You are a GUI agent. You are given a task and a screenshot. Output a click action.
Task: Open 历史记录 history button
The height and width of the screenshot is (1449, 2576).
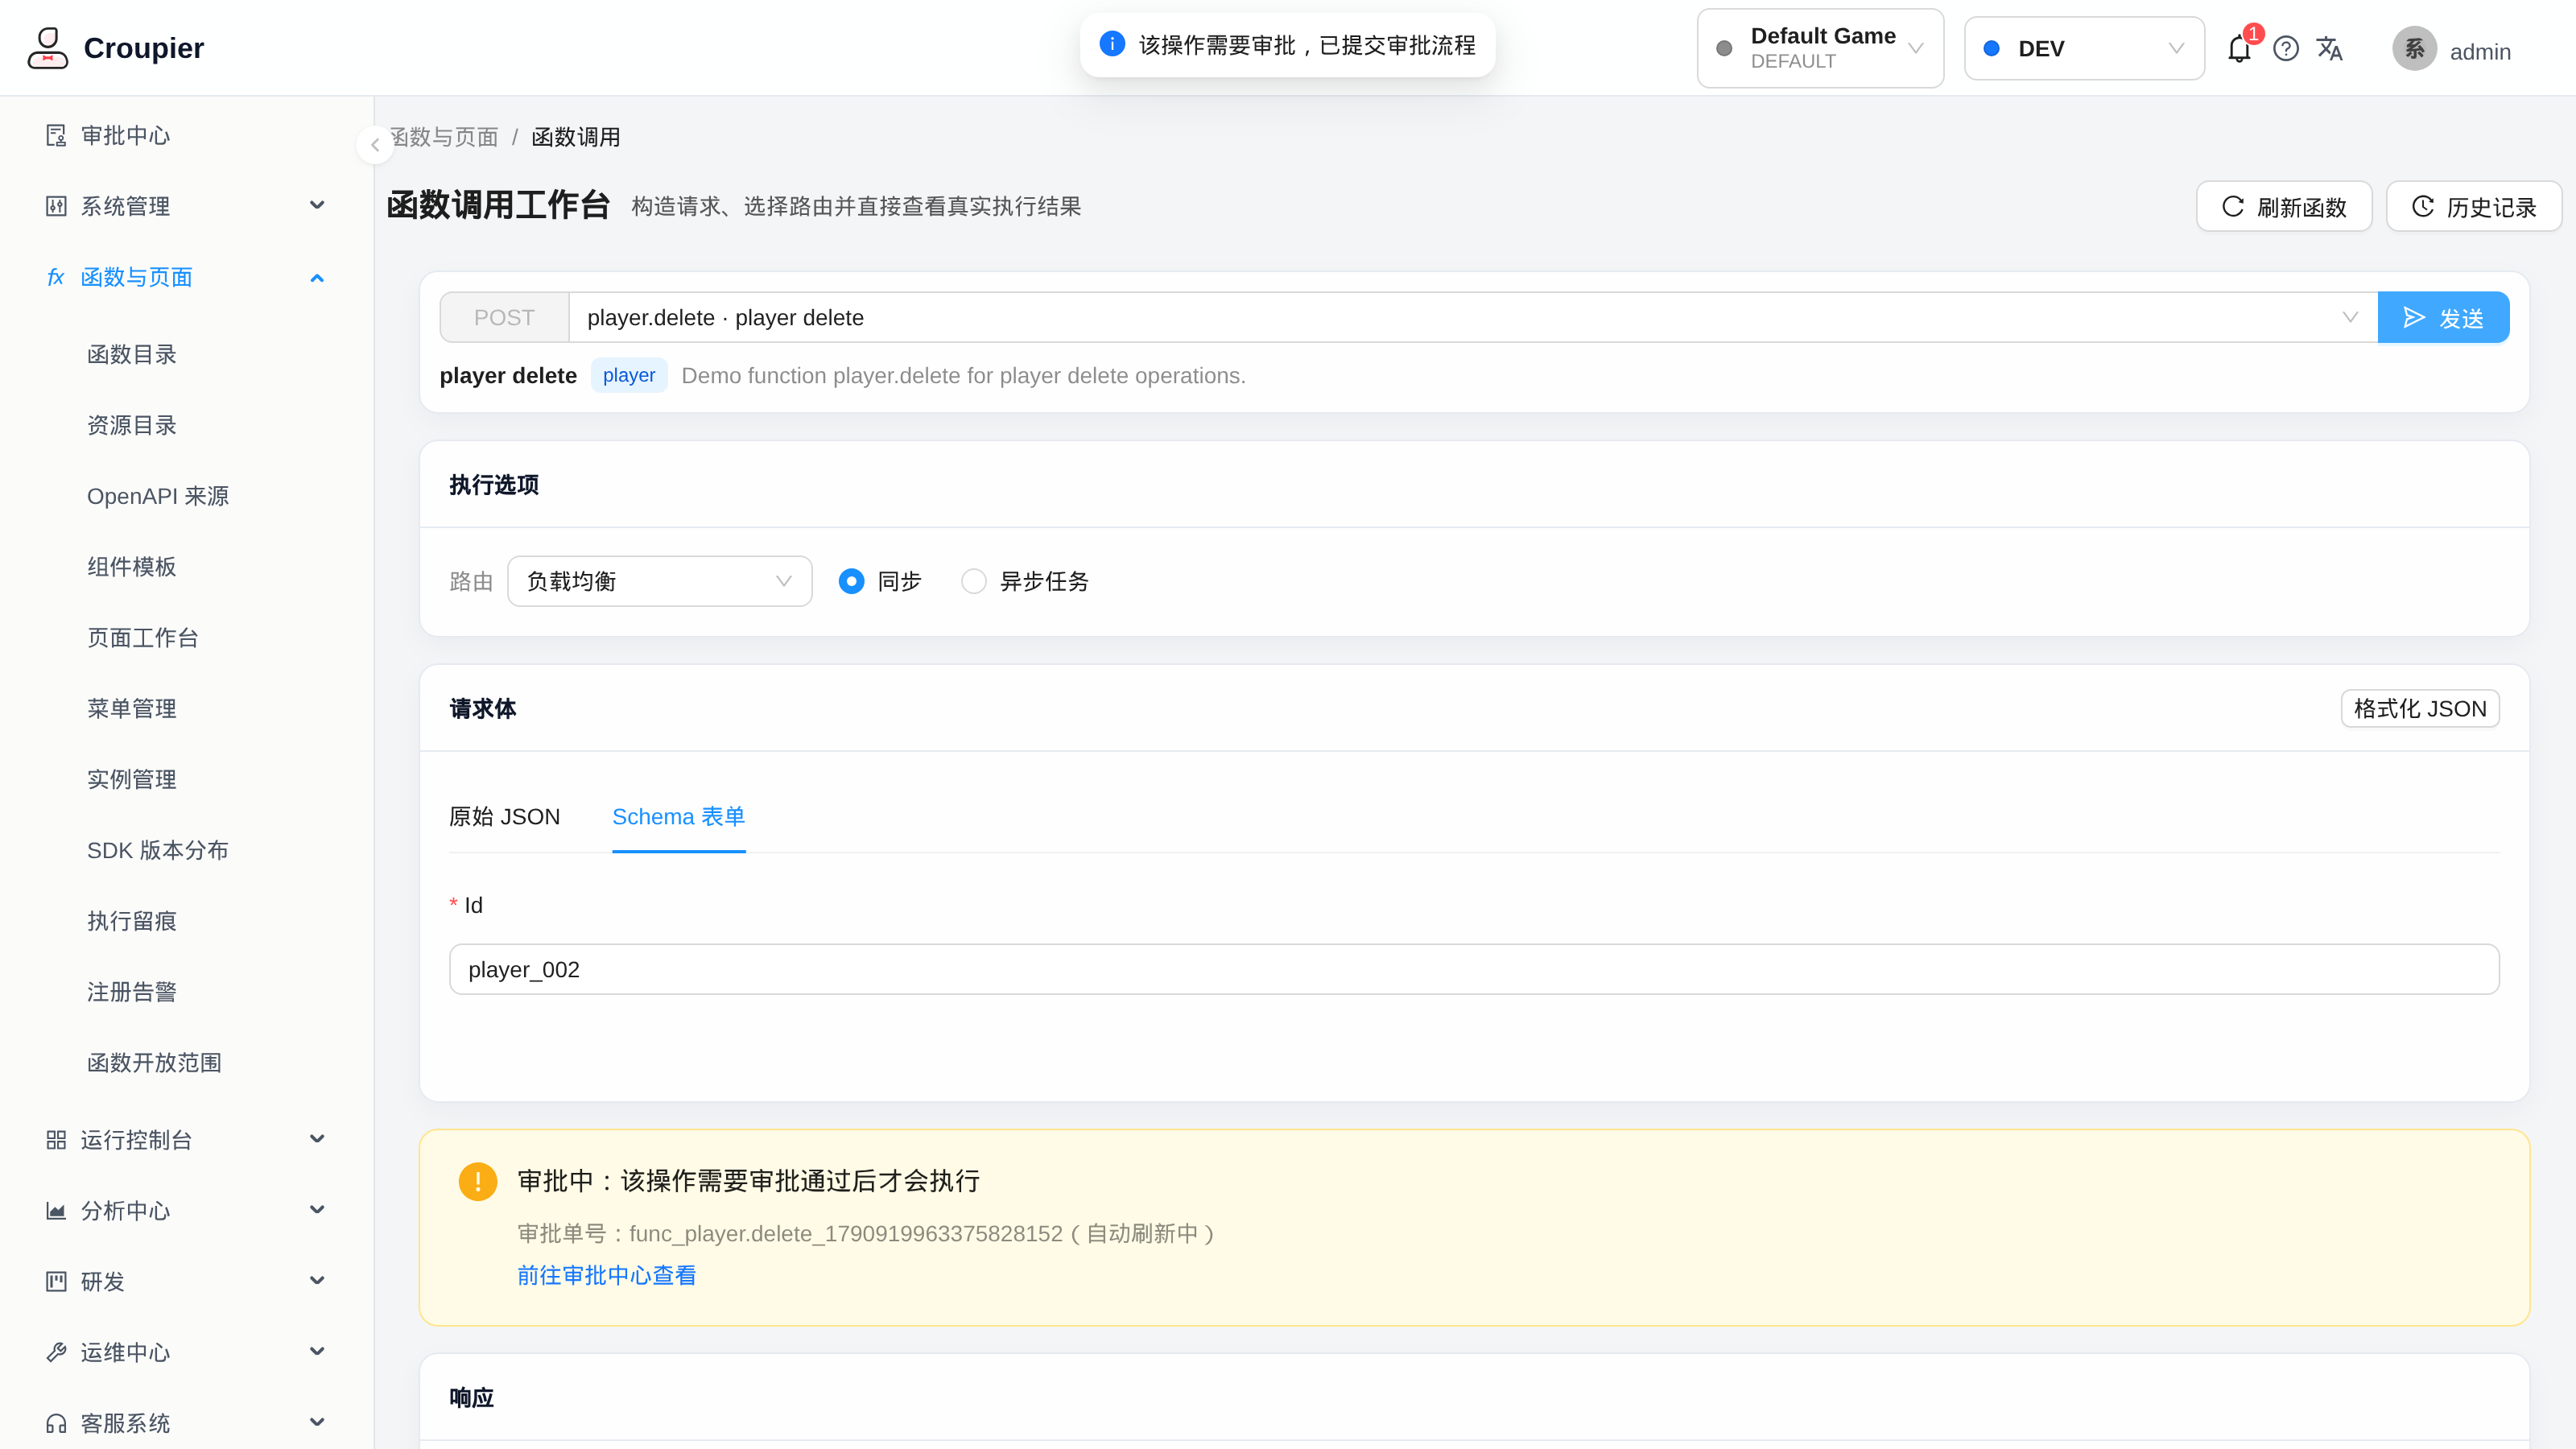tap(2474, 206)
